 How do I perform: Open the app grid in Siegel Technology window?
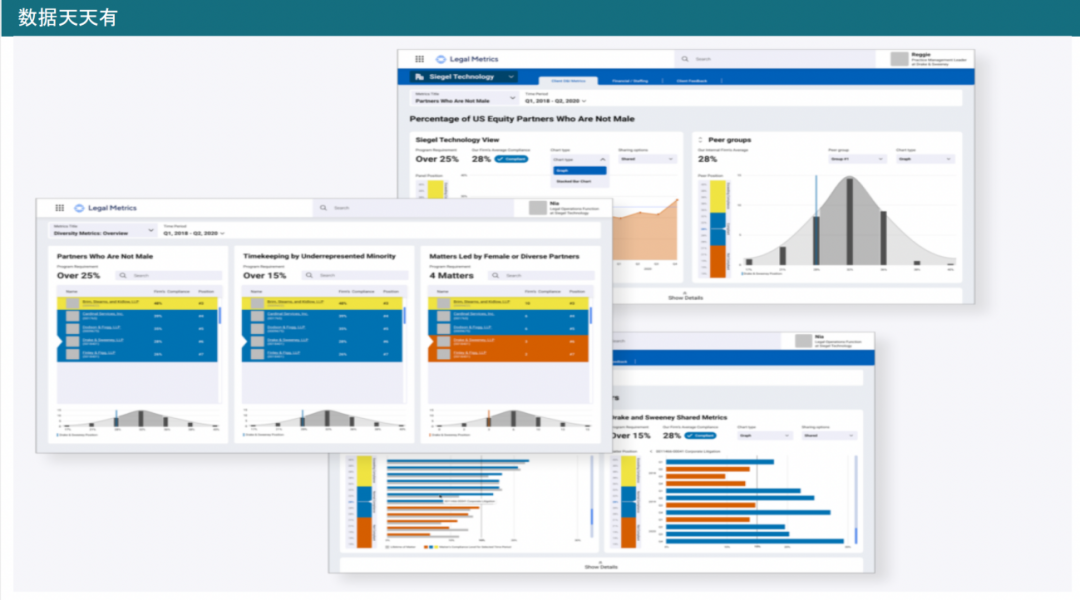pyautogui.click(x=420, y=60)
